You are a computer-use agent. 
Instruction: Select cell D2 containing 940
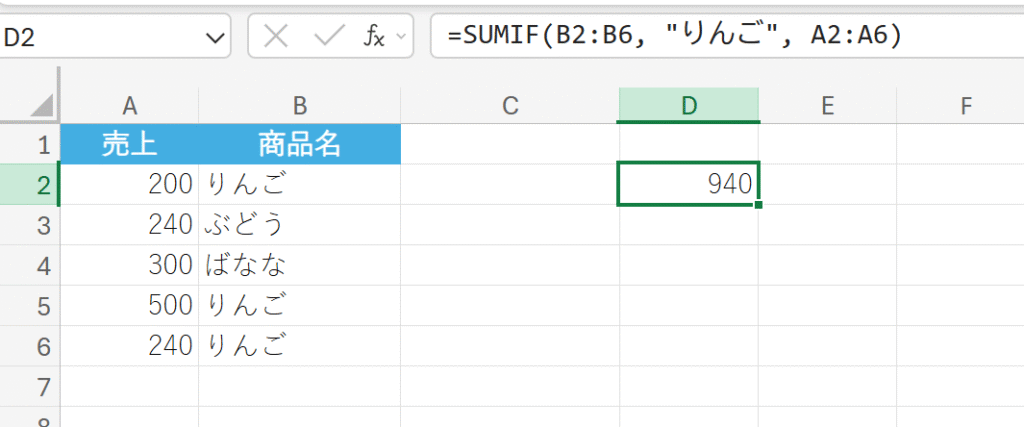tap(688, 184)
